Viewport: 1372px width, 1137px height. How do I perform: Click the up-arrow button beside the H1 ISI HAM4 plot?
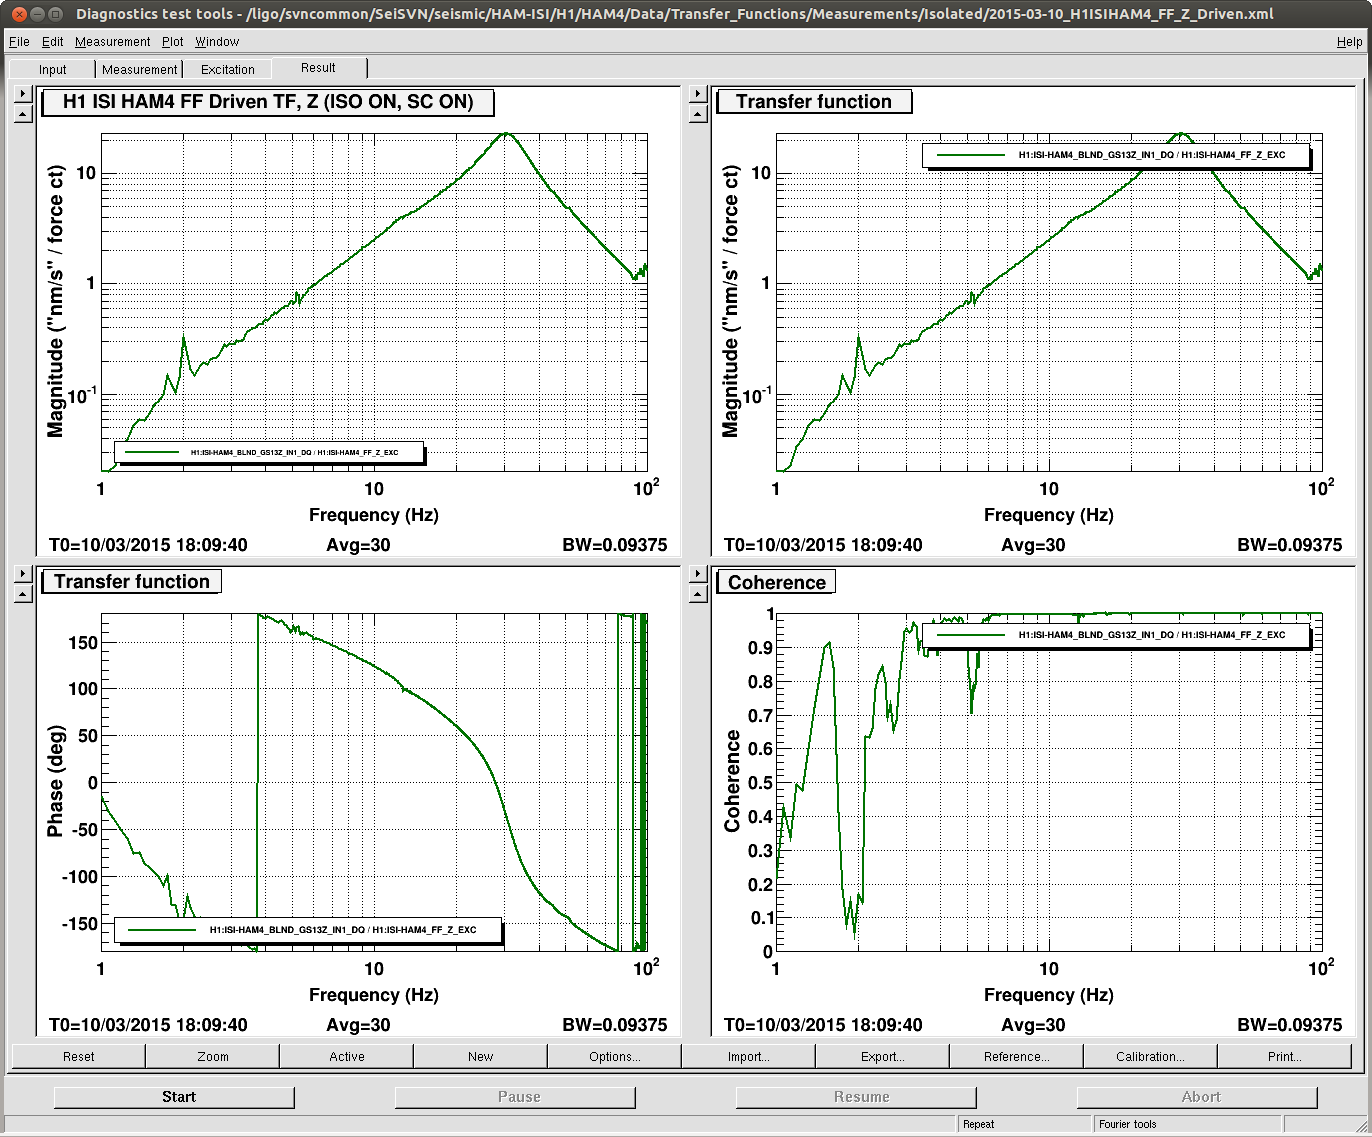(23, 114)
